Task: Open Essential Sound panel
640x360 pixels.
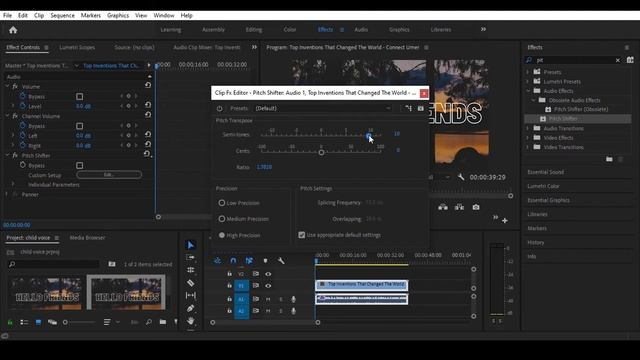Action: (x=545, y=172)
